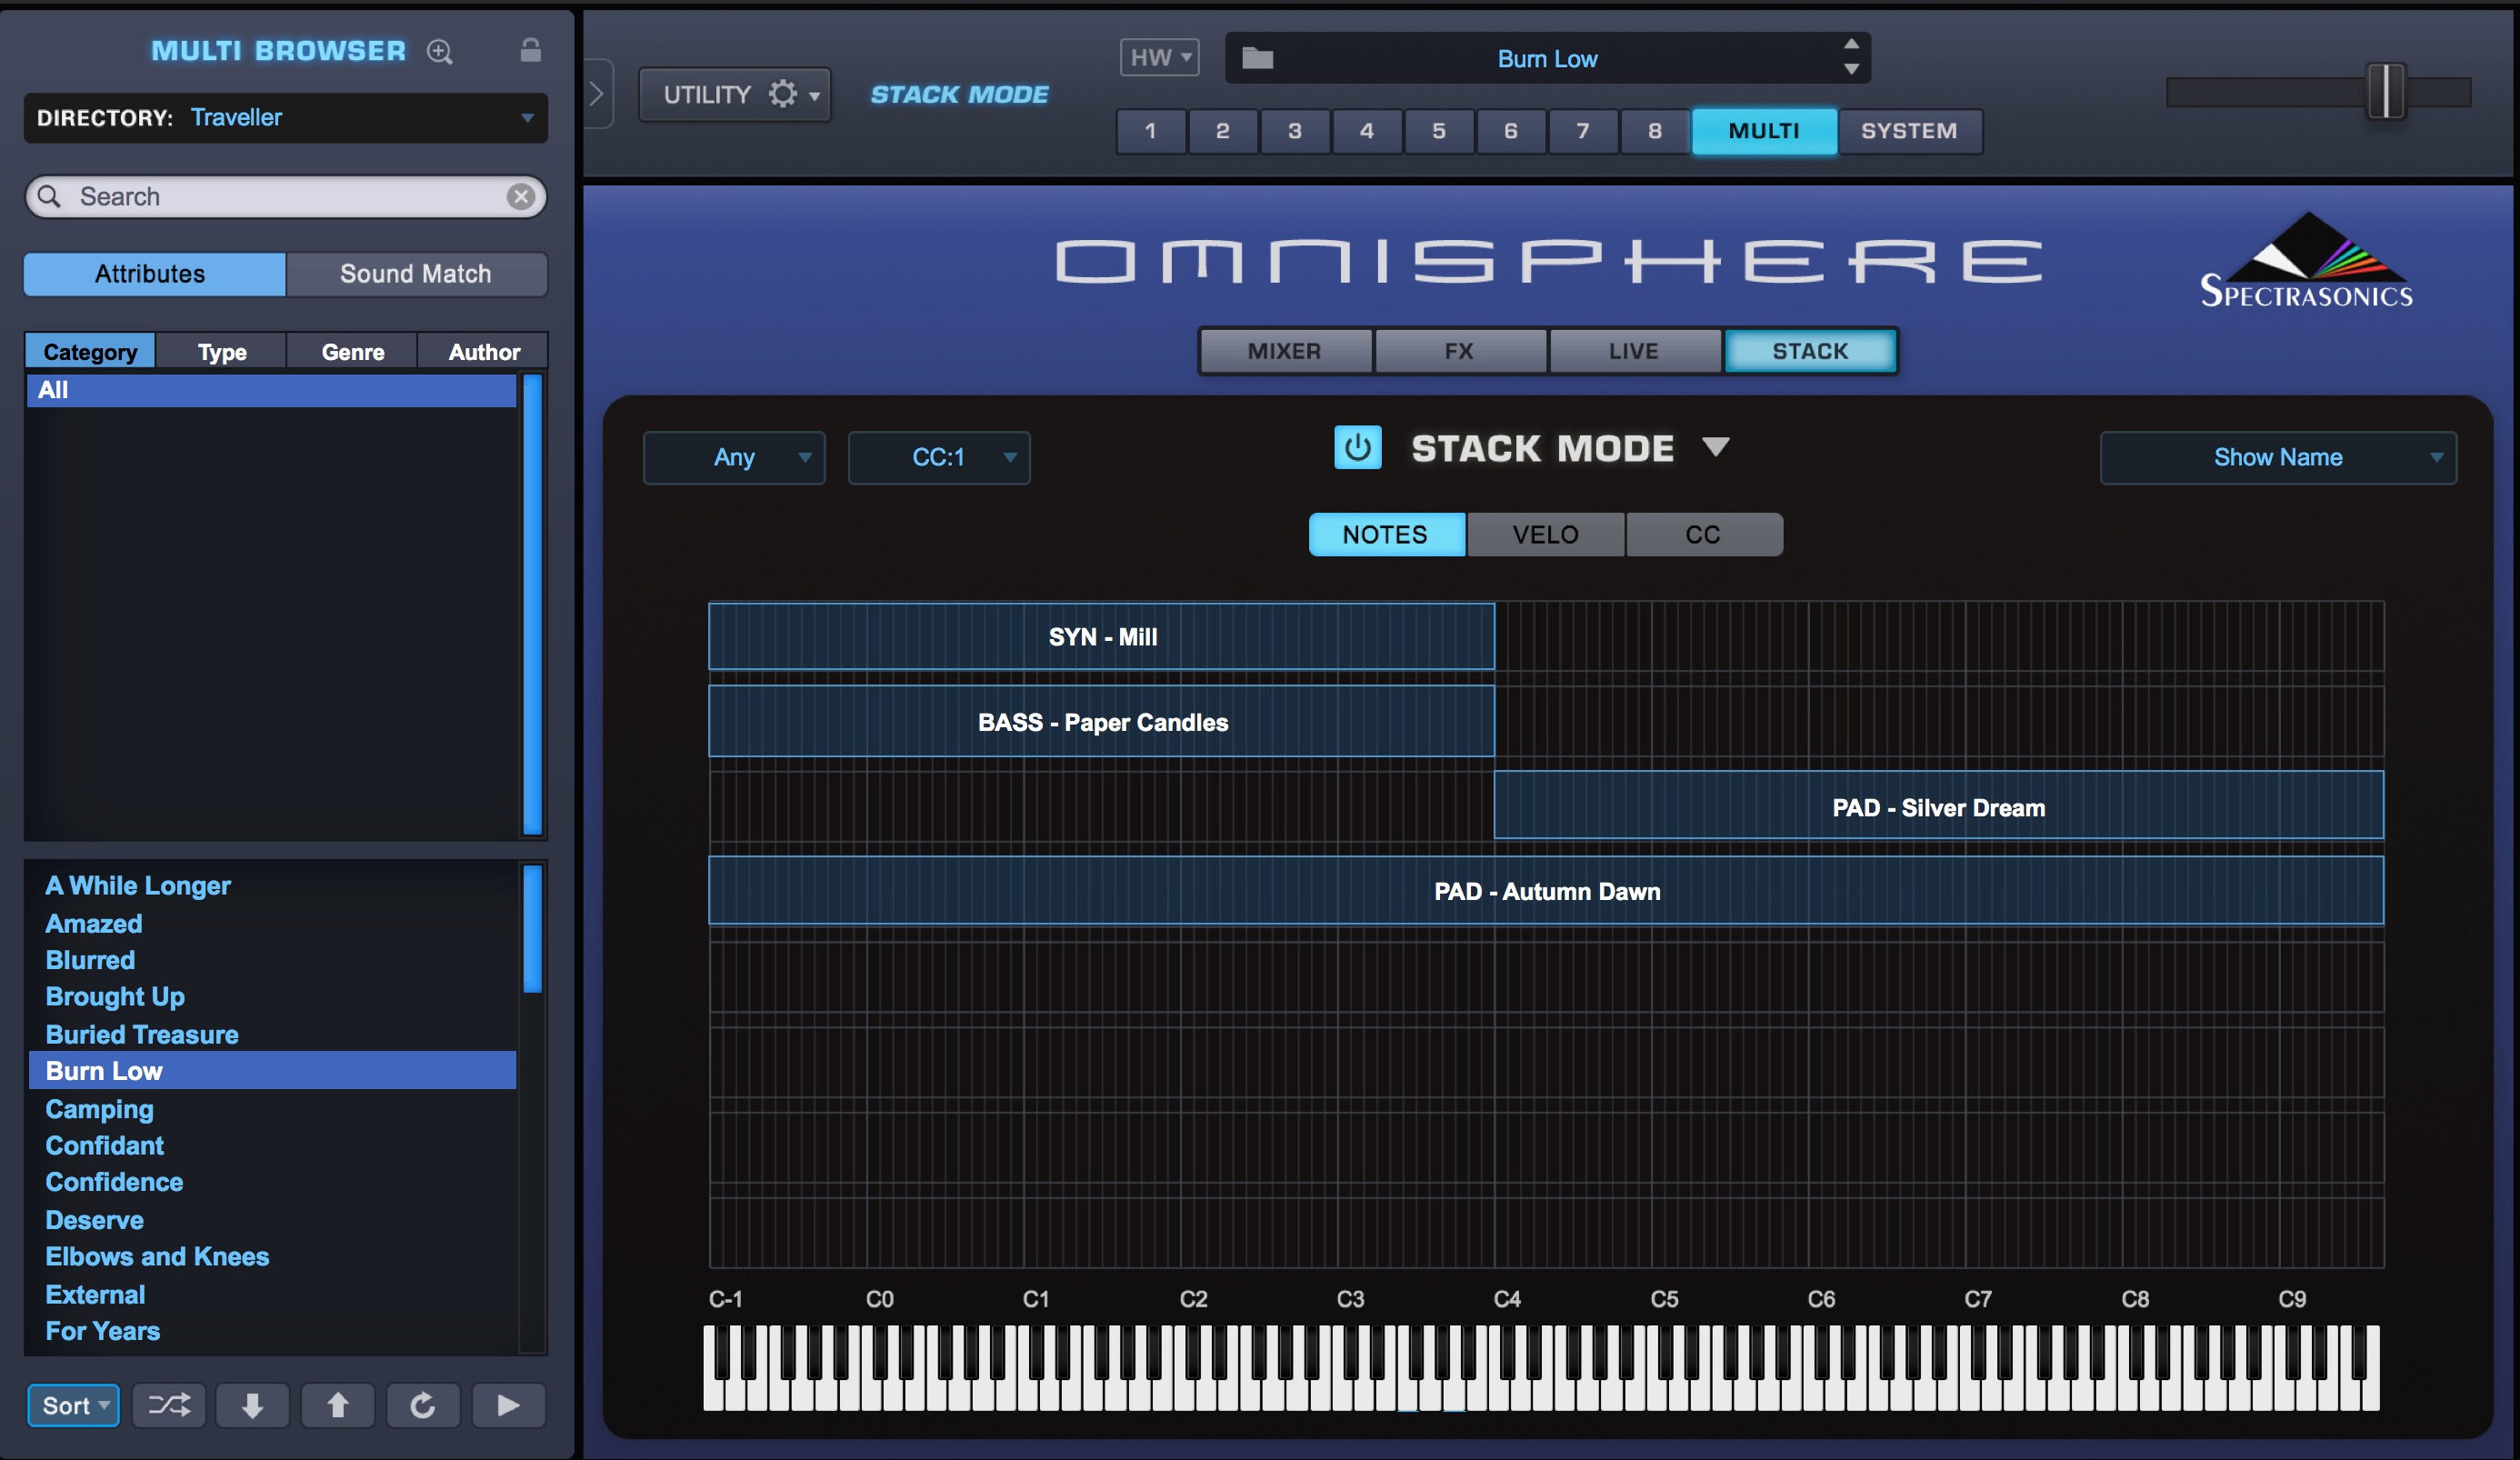Select previous multi with up arrow

(x=338, y=1405)
